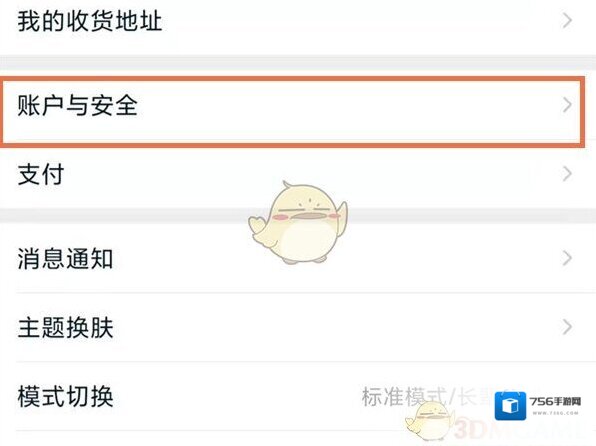Tap chevron arrow beside 支付

(x=567, y=174)
